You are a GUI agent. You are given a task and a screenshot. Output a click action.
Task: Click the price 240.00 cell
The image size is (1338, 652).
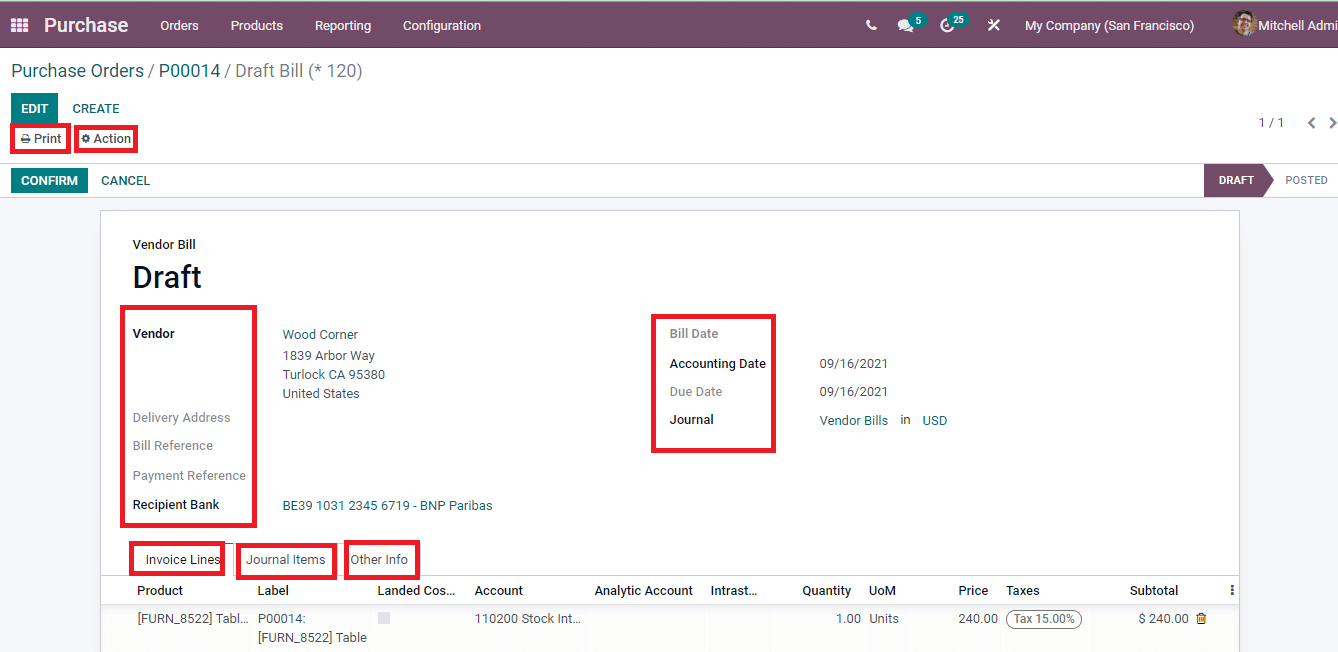(x=978, y=619)
